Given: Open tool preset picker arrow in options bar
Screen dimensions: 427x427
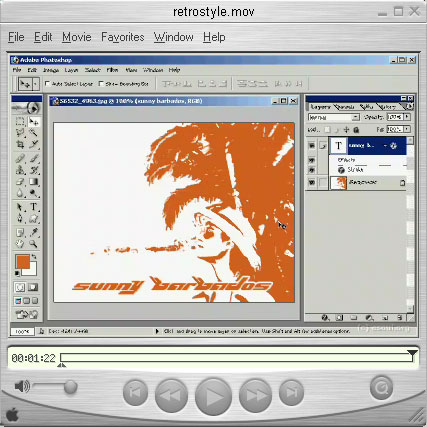Looking at the screenshot, I should click(x=36, y=84).
